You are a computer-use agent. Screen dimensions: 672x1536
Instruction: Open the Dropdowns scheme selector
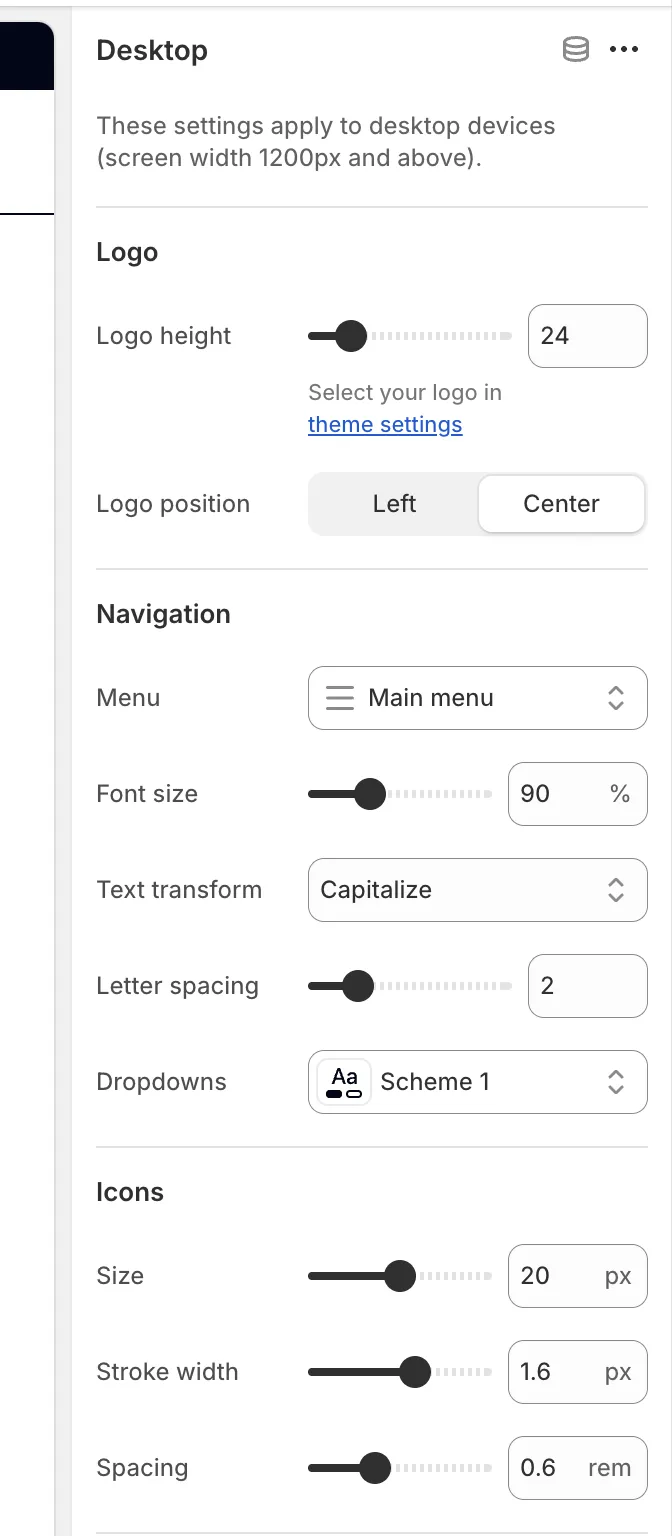click(477, 1081)
